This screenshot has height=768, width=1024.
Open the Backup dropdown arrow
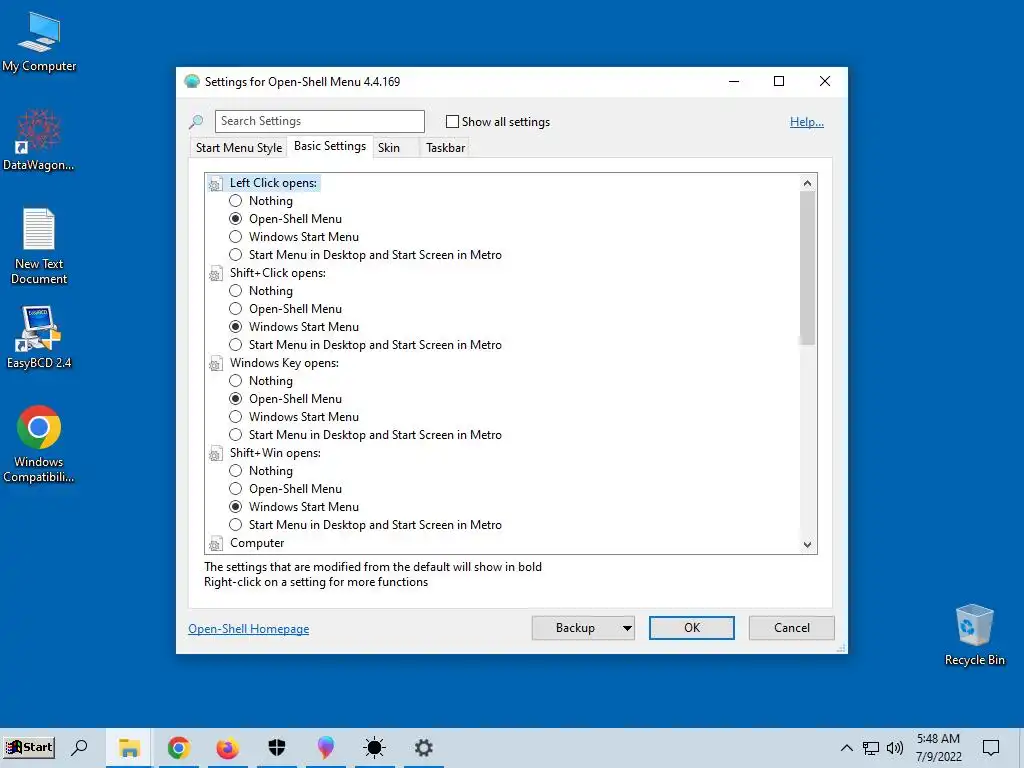626,628
